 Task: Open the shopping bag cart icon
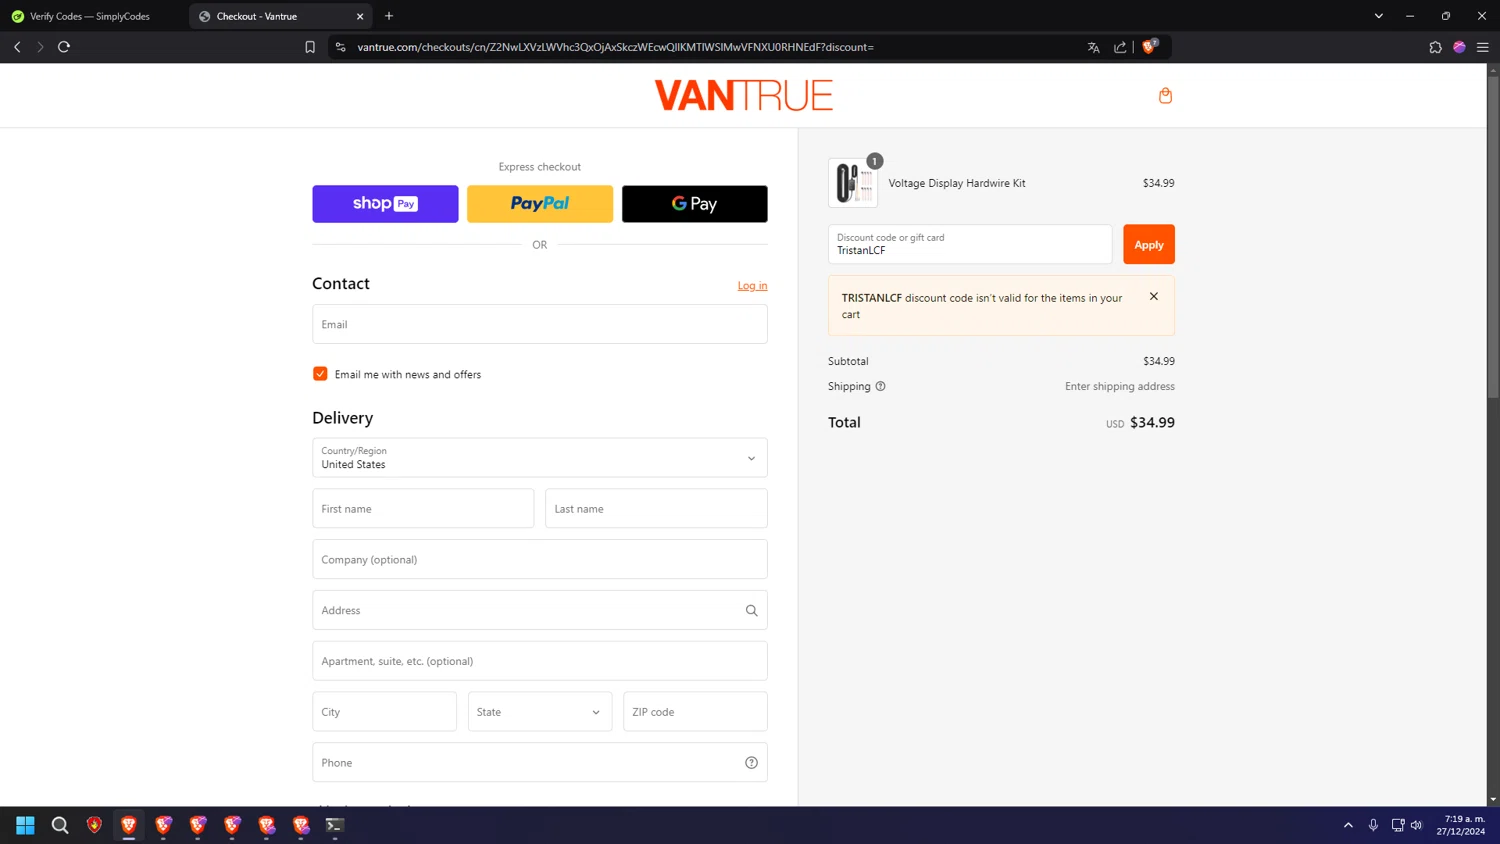[x=1165, y=96]
